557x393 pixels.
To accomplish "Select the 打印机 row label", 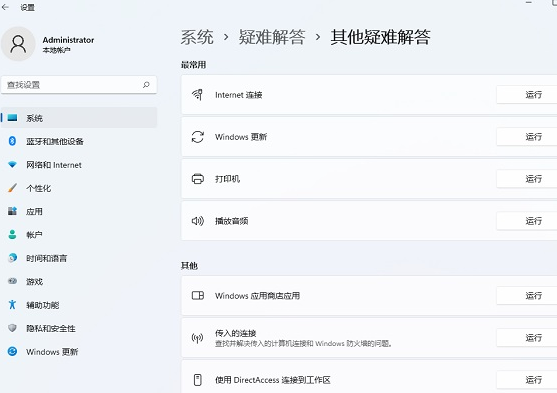I will click(x=227, y=179).
